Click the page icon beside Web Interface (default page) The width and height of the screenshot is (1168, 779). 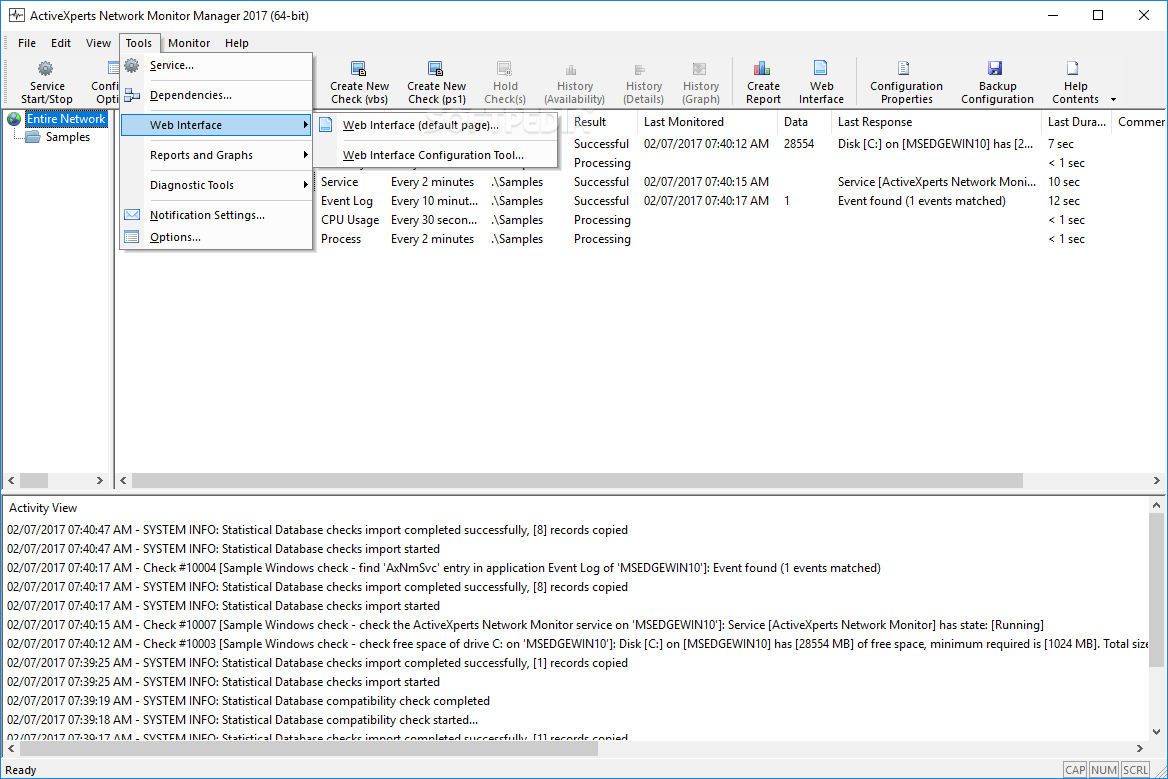326,125
